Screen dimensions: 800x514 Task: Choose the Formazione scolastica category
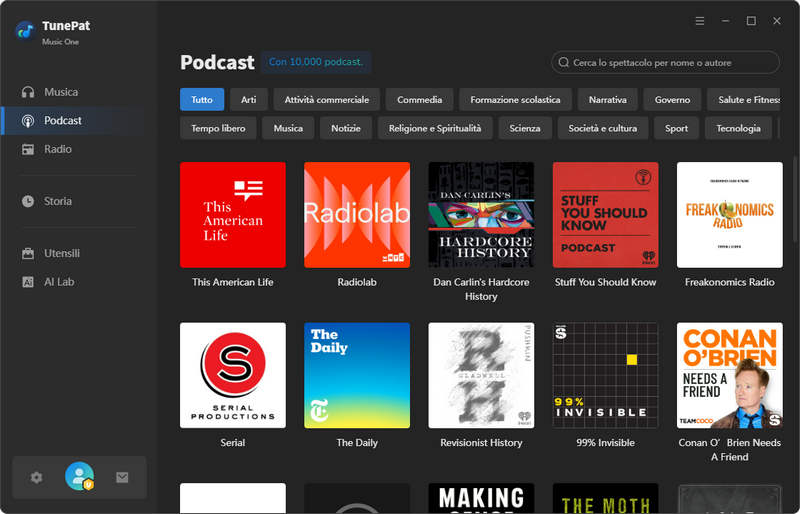coord(515,100)
